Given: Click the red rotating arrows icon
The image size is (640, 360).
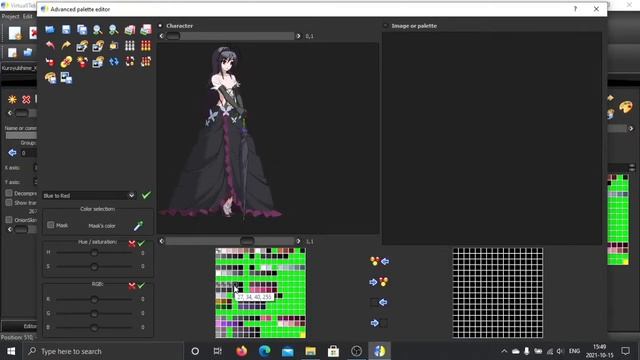Looking at the screenshot, I should 130,62.
